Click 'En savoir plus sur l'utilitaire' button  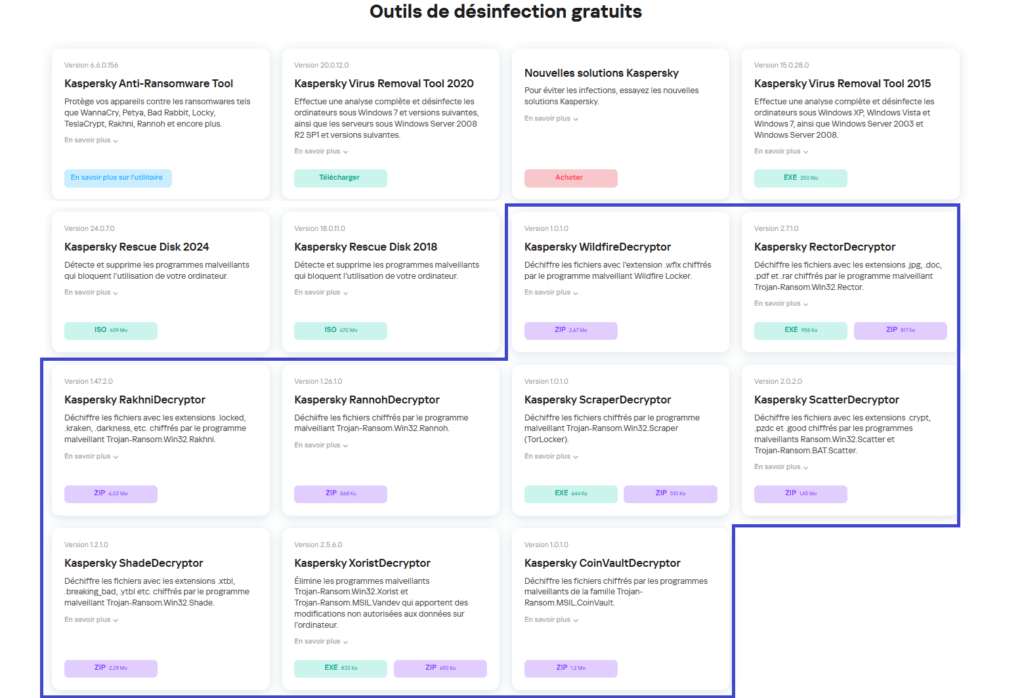coord(118,178)
